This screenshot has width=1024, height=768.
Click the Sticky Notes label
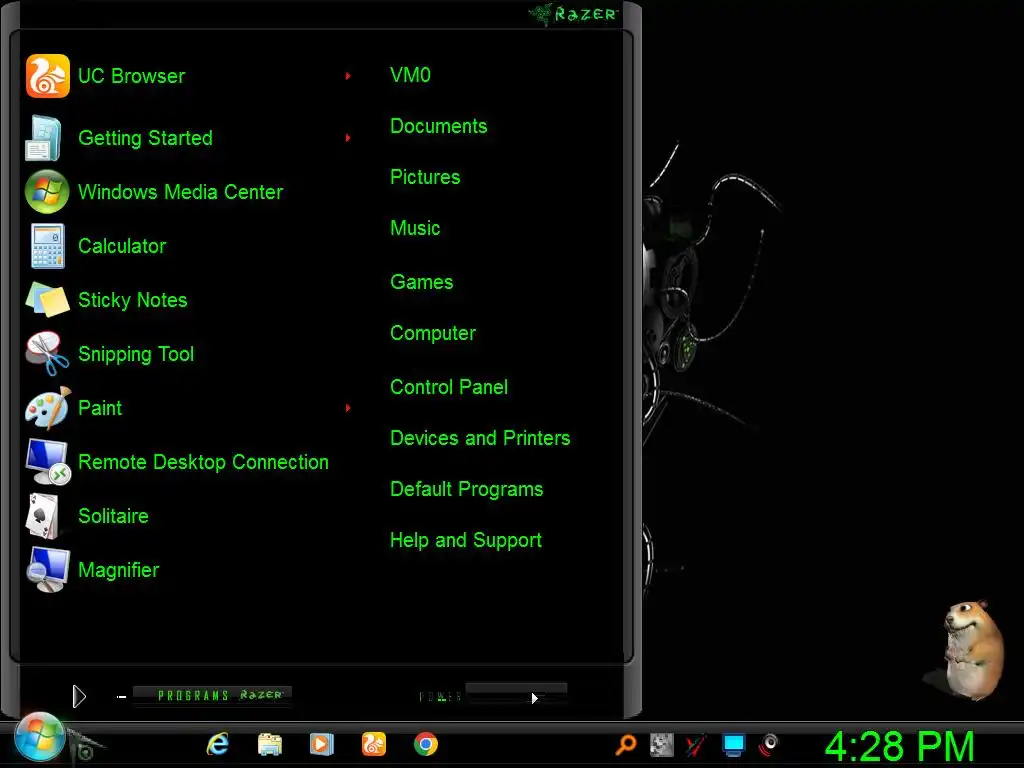(133, 300)
